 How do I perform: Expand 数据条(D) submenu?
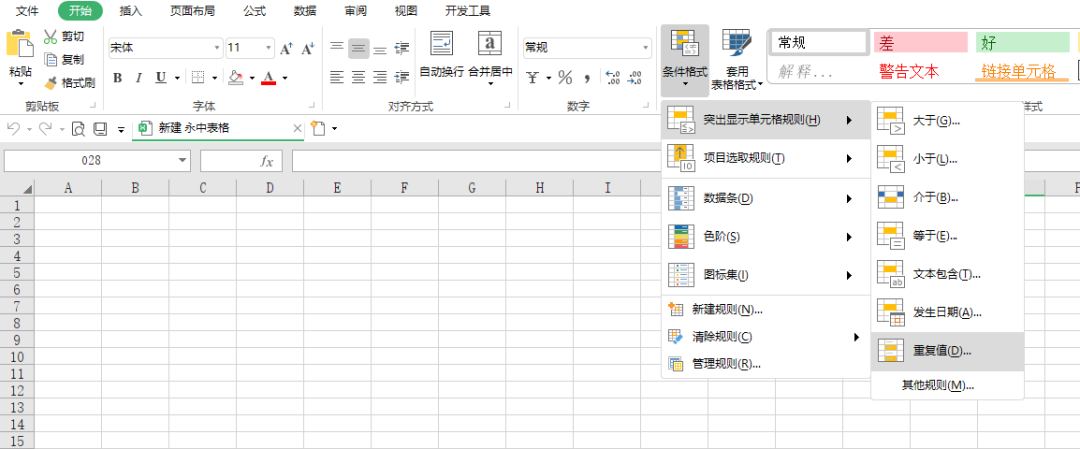click(x=766, y=198)
